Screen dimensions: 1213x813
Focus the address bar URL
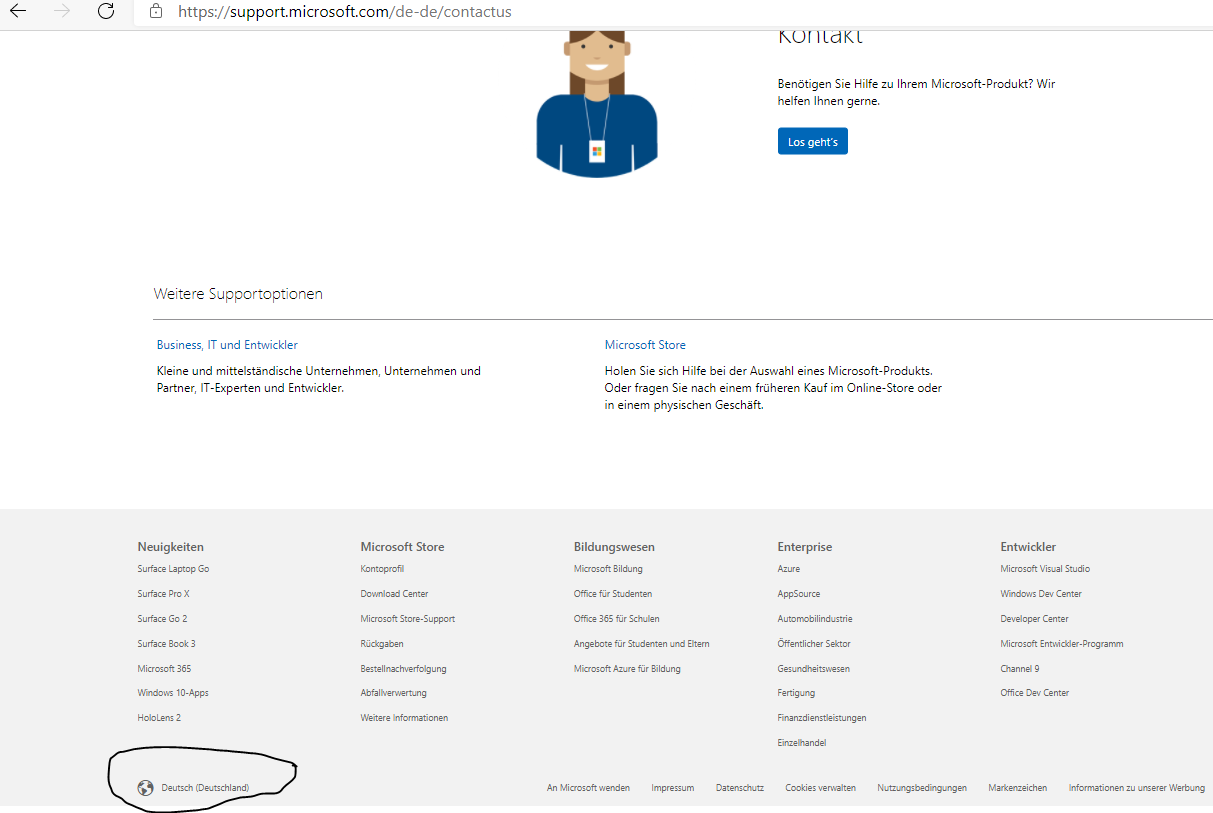(x=345, y=12)
